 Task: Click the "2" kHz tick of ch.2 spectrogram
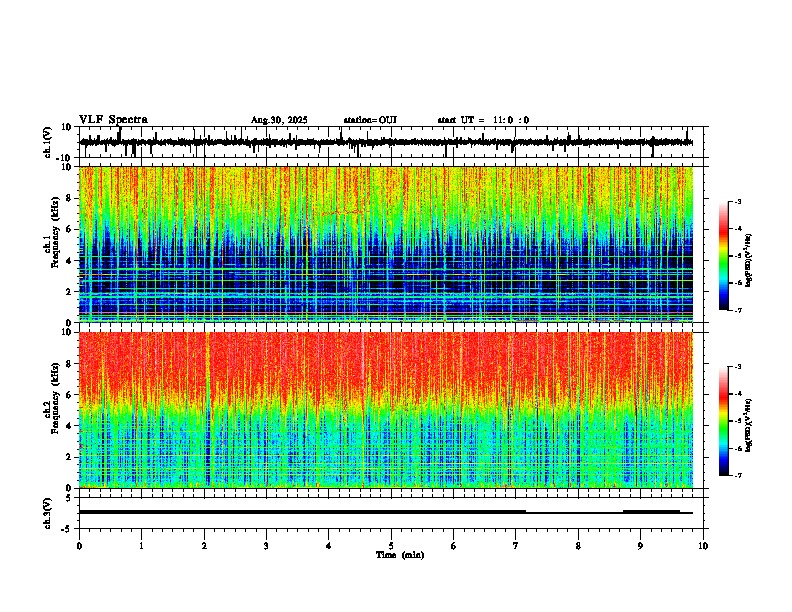click(x=69, y=457)
